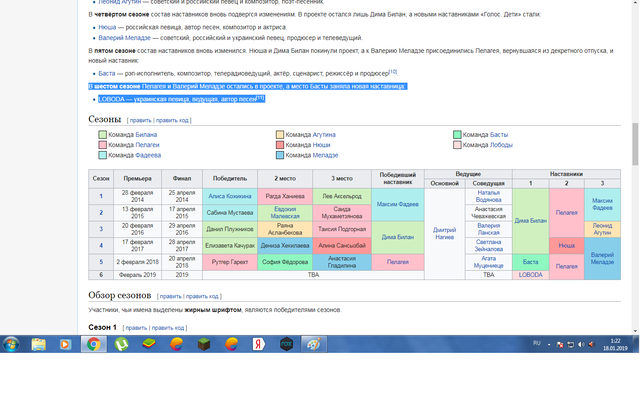Click the white speaker volume icon

pyautogui.click(x=581, y=345)
